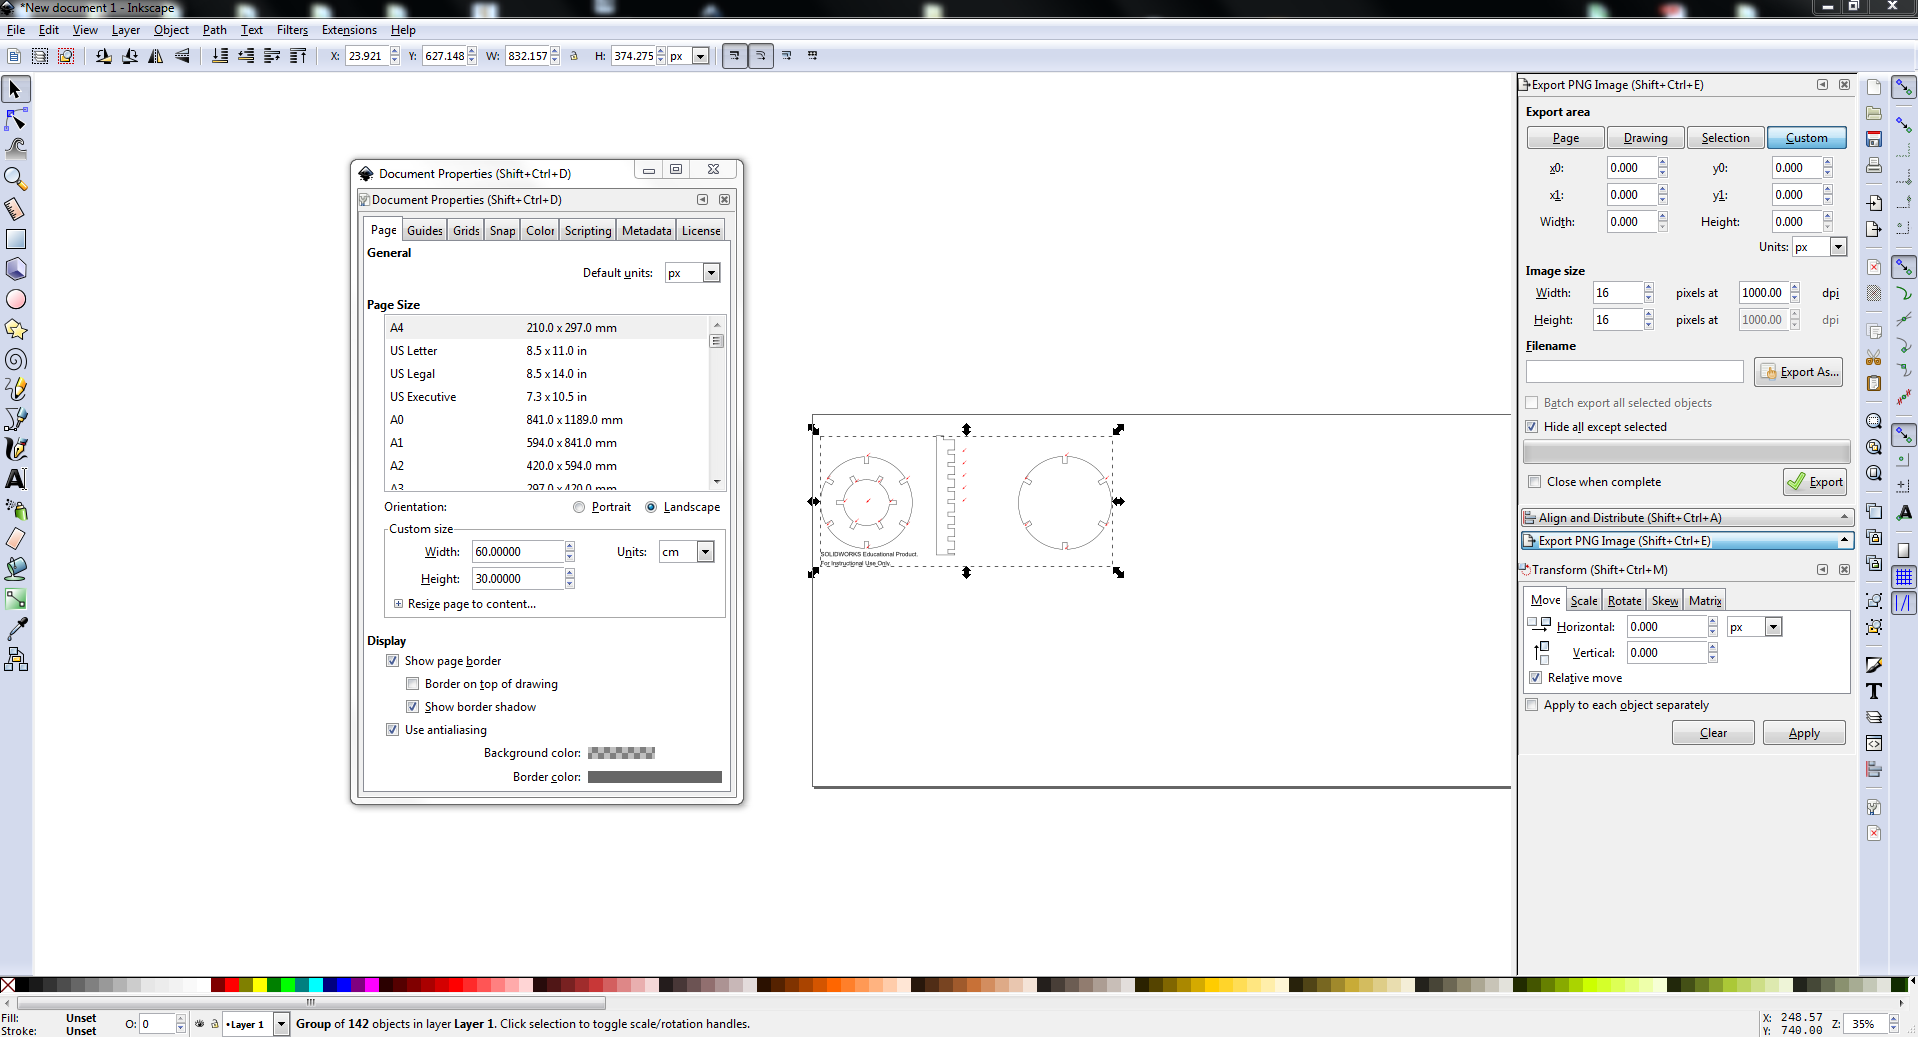
Task: Toggle Hide all except selected
Action: [x=1532, y=427]
